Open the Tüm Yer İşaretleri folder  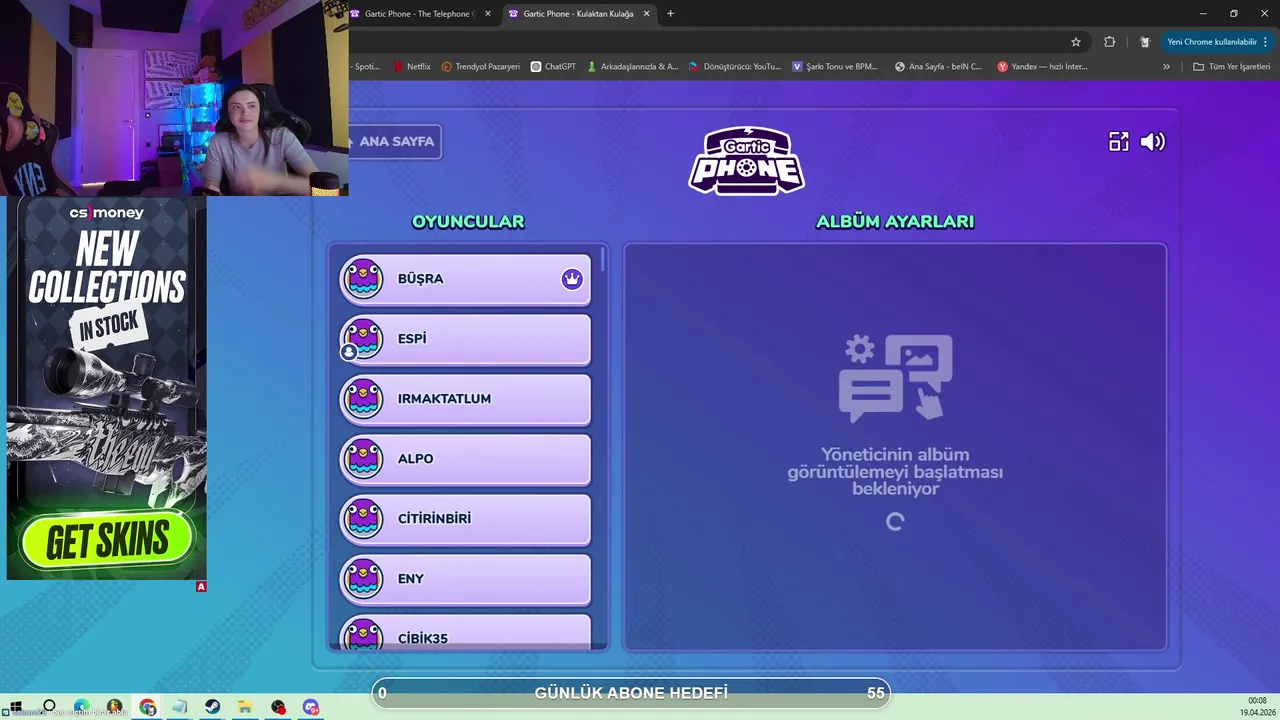pos(1231,67)
